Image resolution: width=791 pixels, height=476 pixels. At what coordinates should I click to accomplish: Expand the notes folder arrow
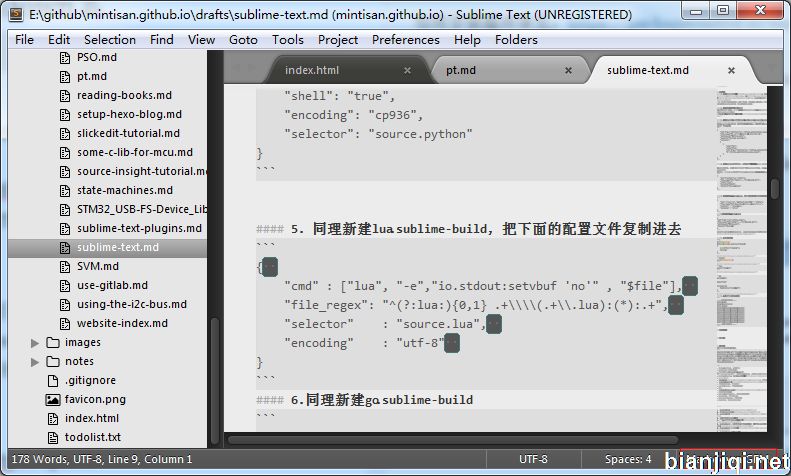click(35, 362)
